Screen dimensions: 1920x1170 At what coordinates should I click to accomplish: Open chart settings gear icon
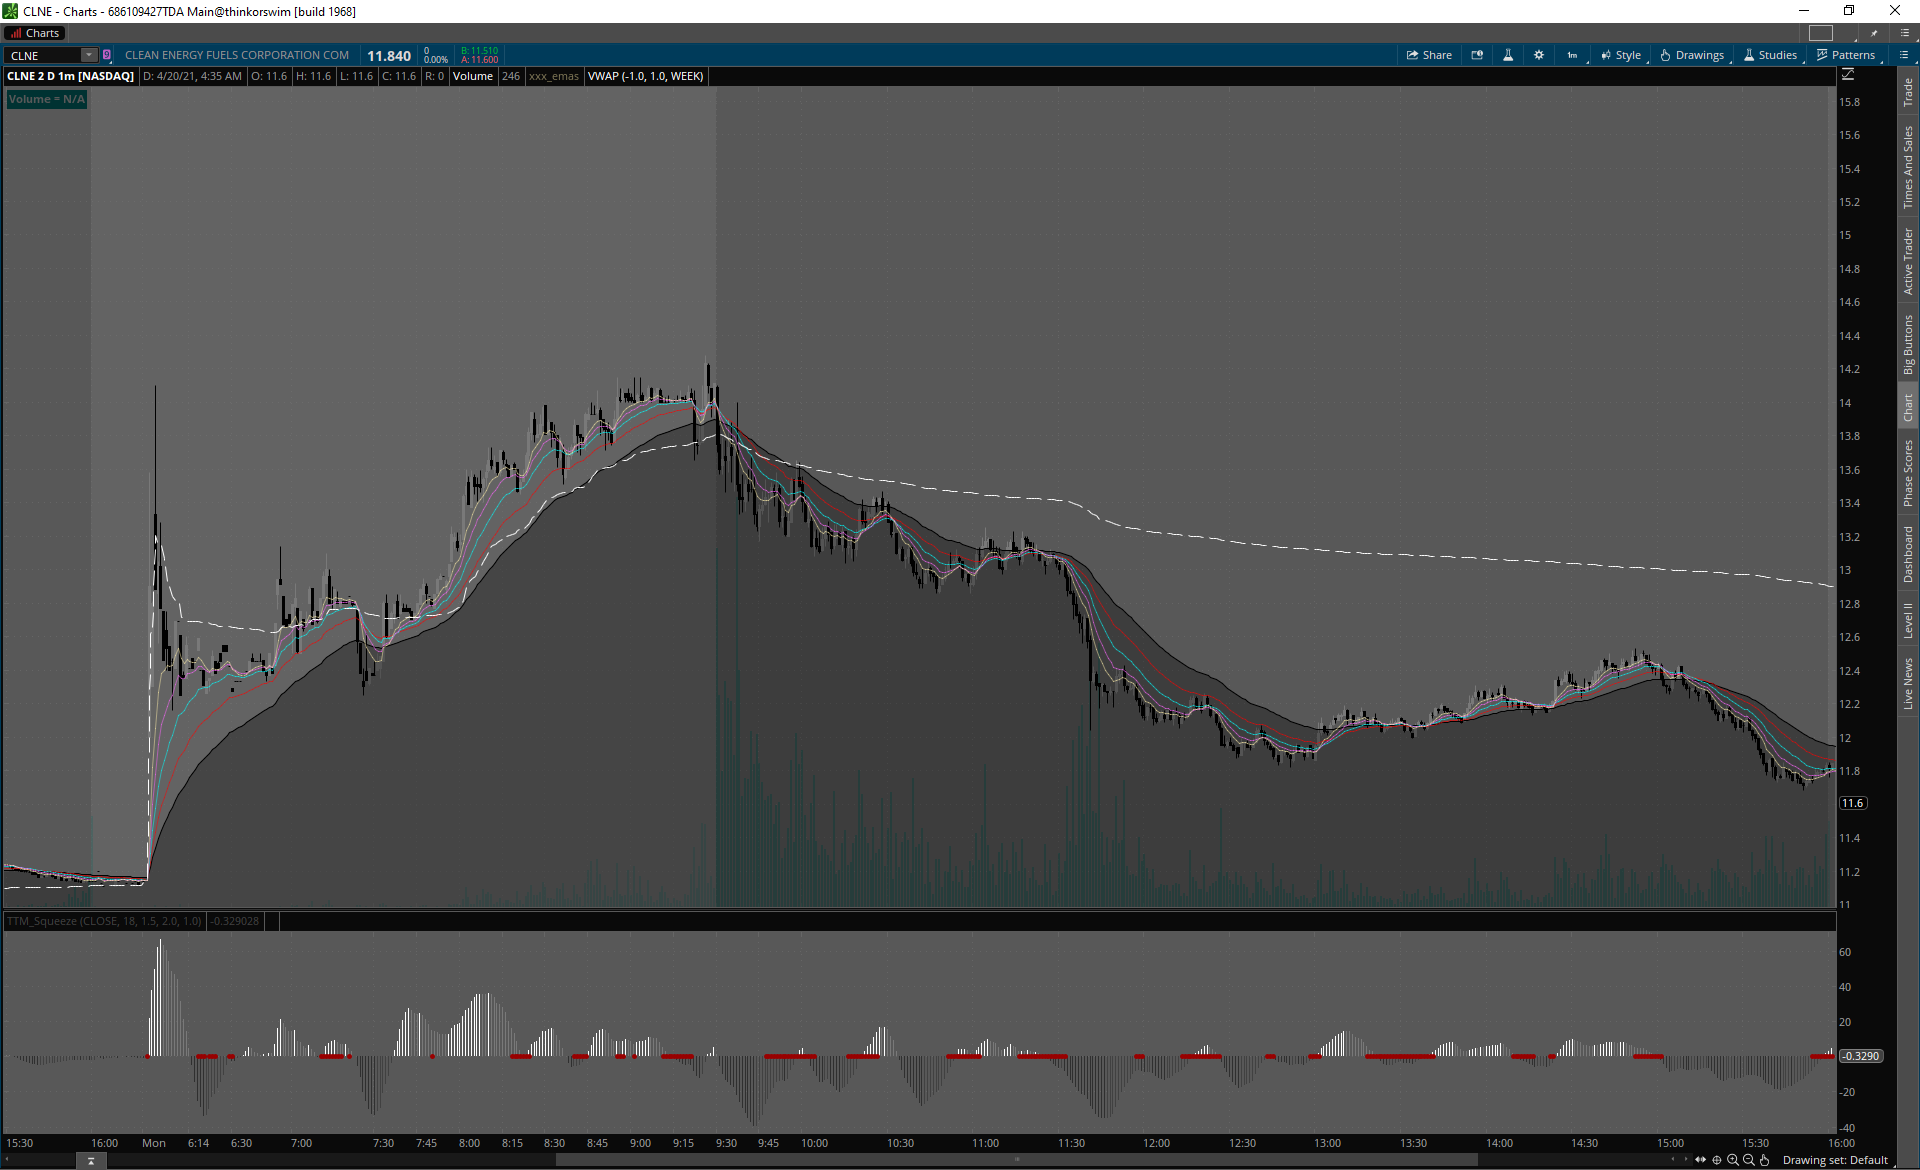point(1539,55)
